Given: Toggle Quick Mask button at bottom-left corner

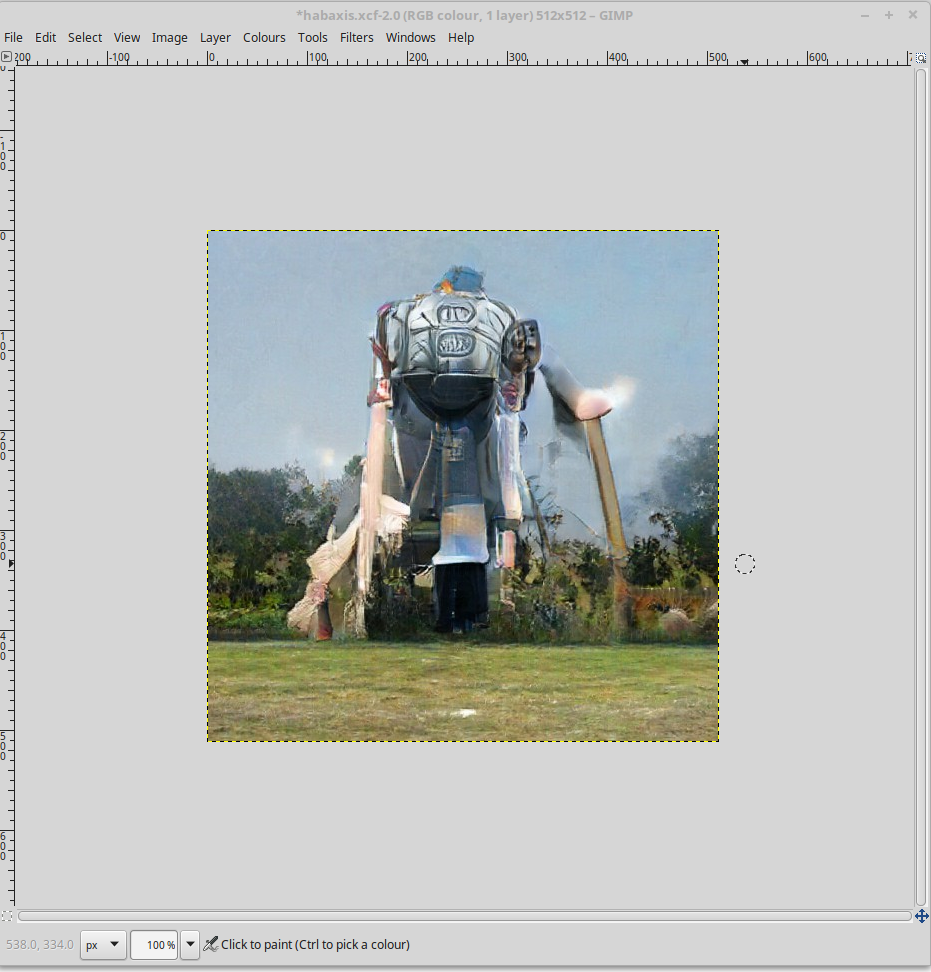Looking at the screenshot, I should tap(6, 916).
